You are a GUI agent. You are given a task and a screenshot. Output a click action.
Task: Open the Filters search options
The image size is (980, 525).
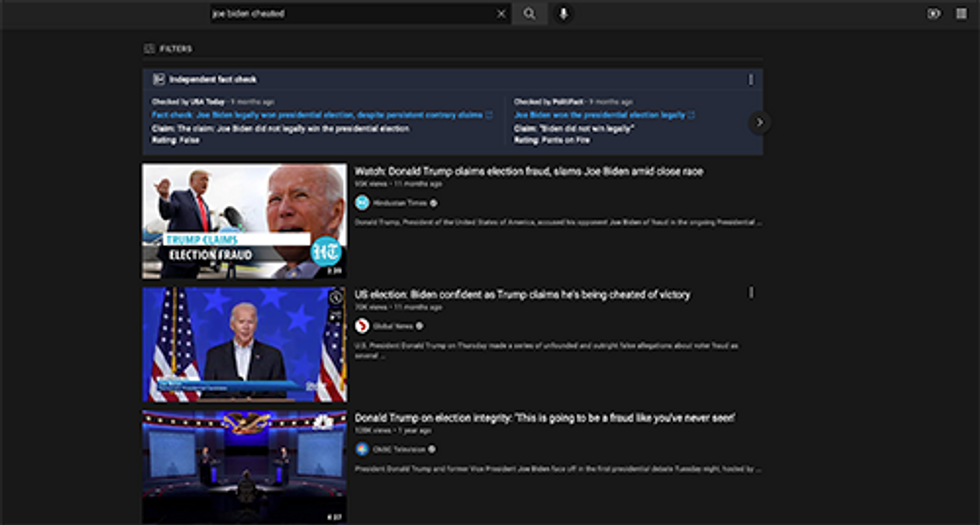pos(168,48)
